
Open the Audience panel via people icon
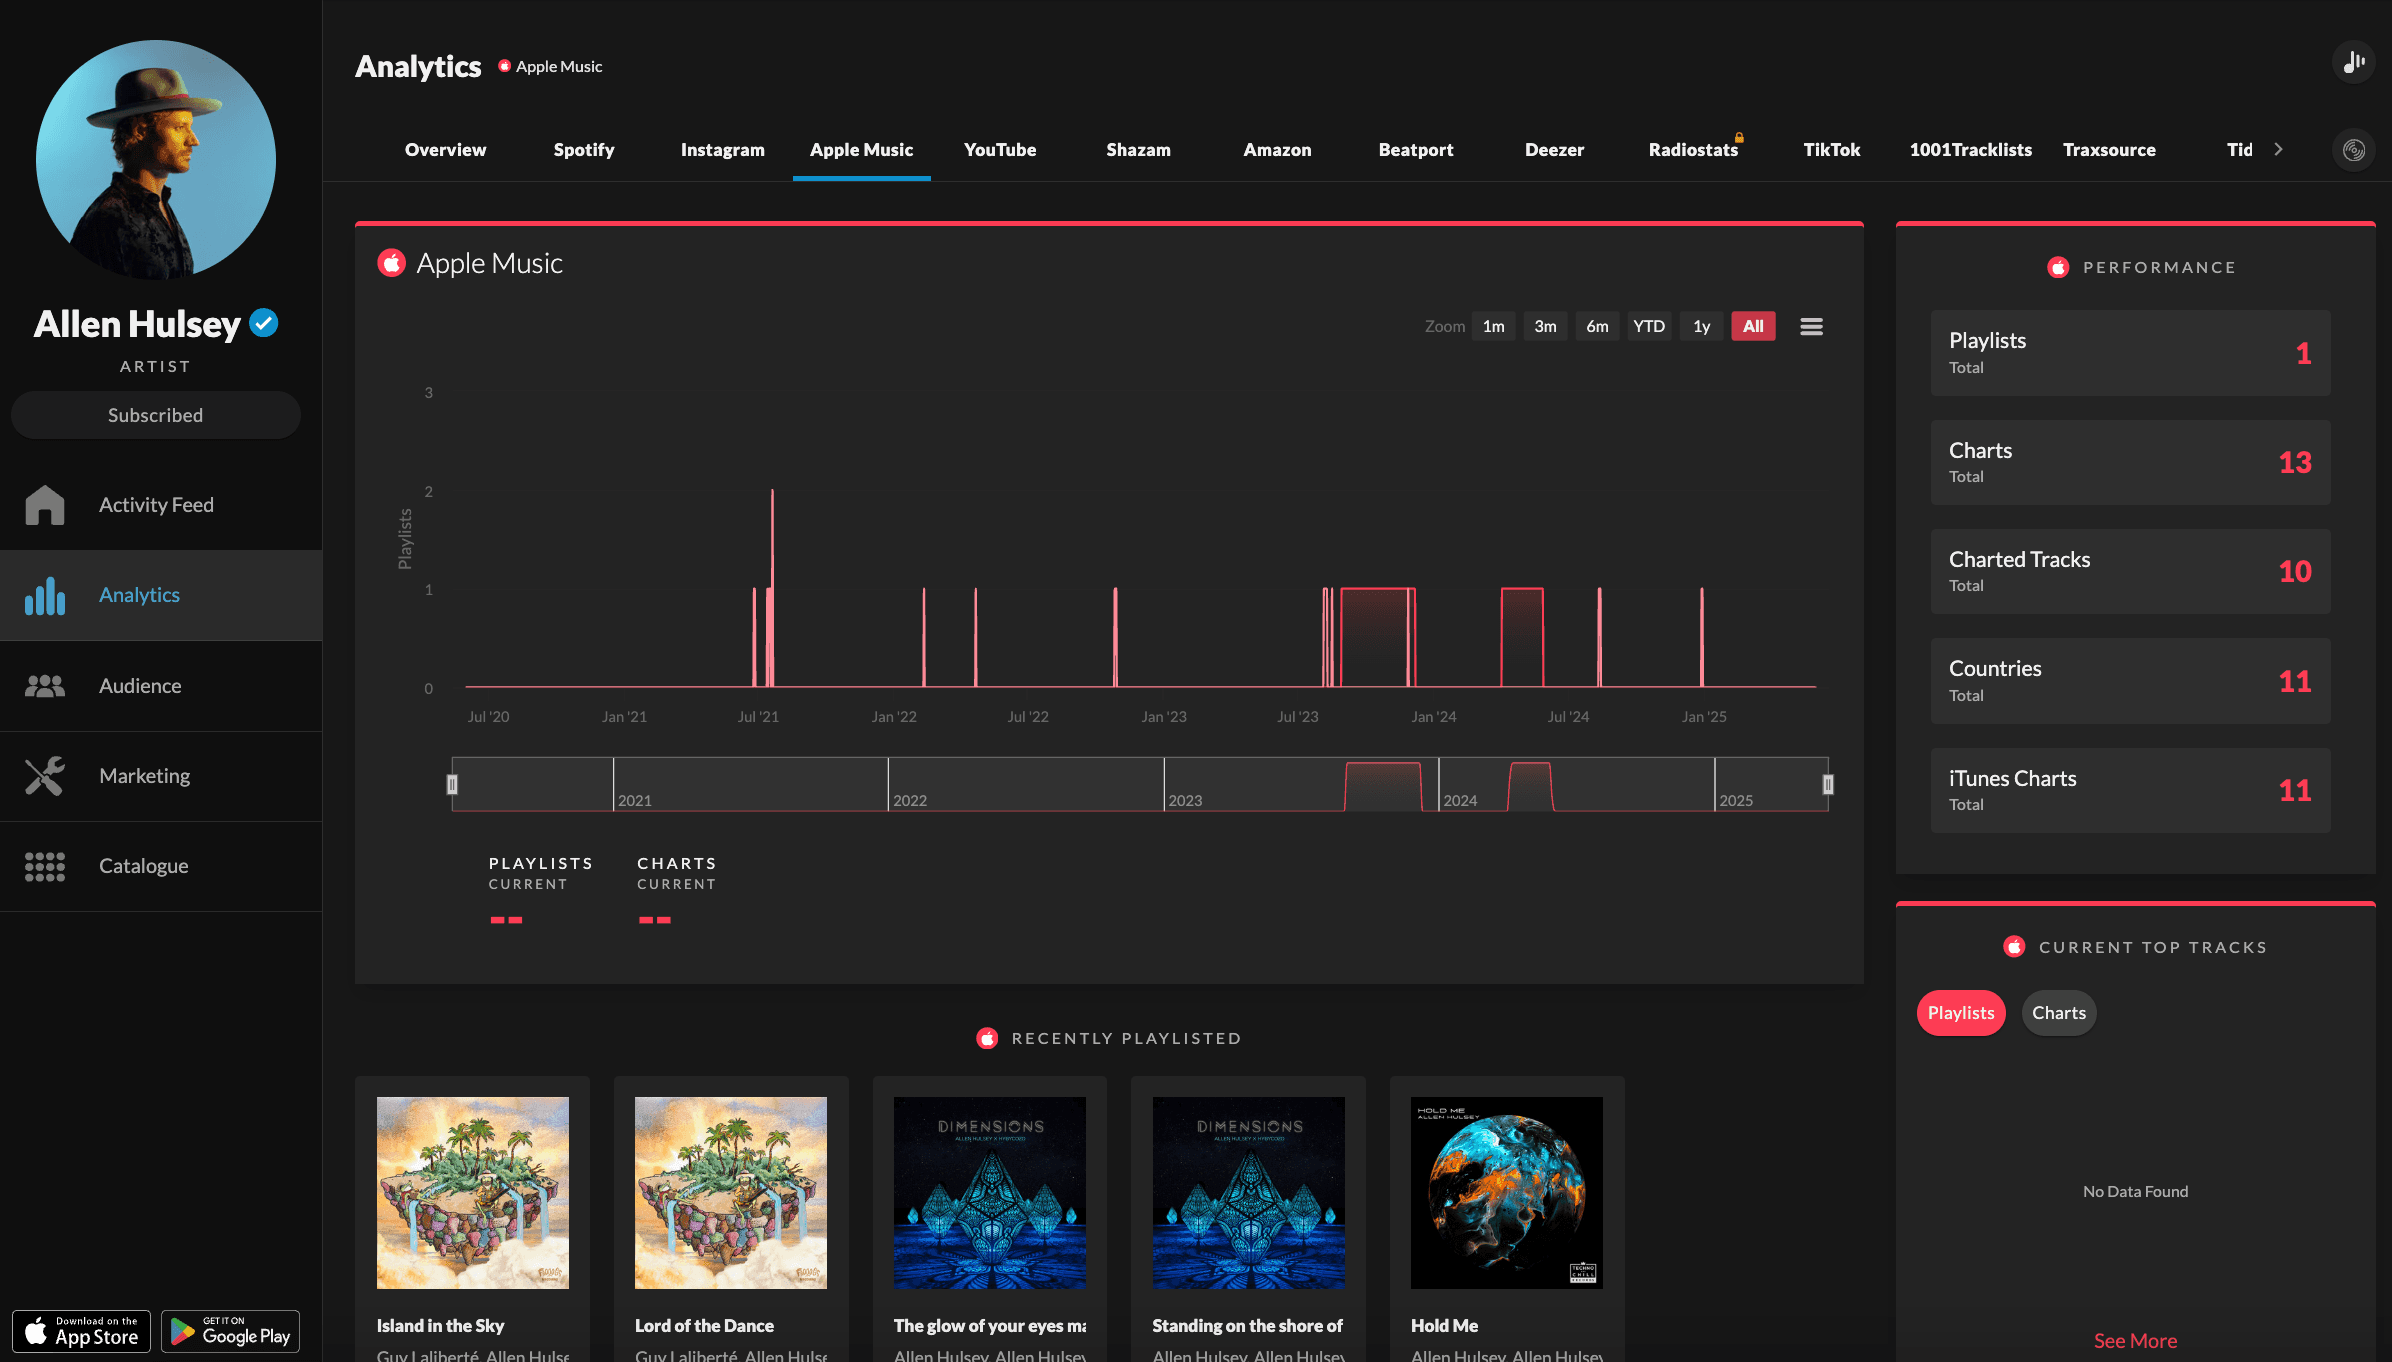point(44,685)
